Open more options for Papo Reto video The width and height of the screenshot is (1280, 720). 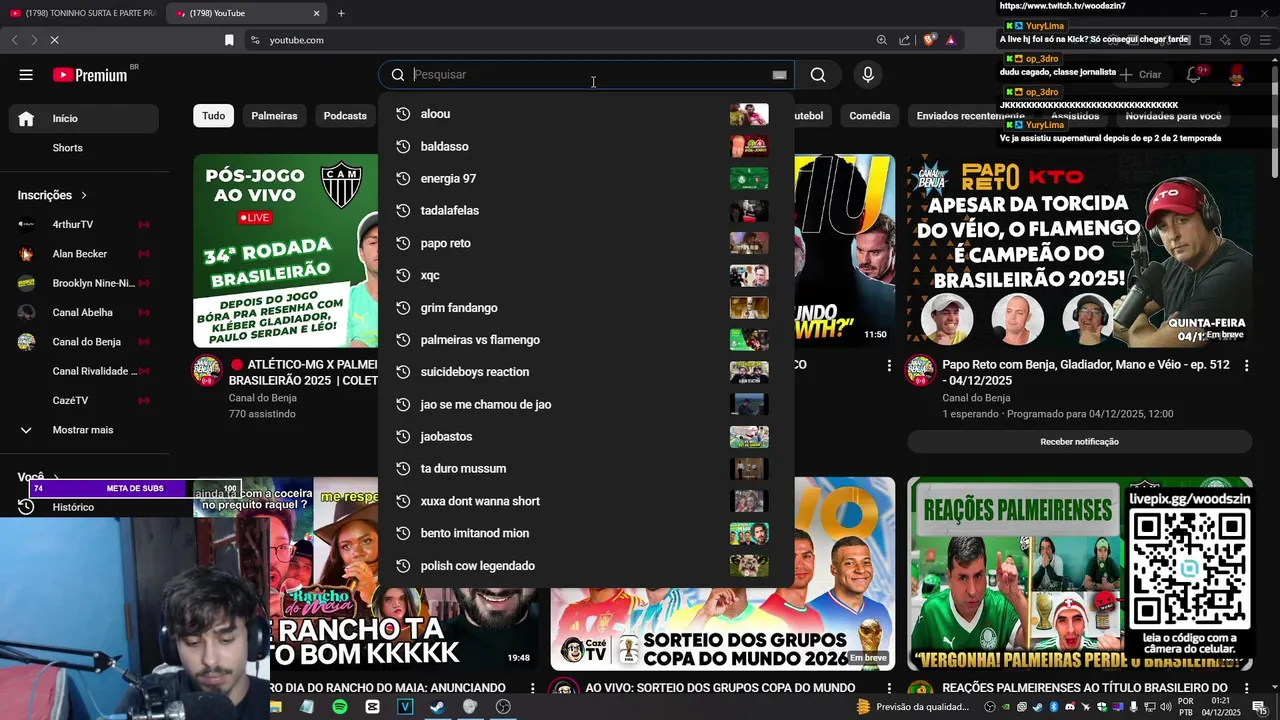pyautogui.click(x=1246, y=366)
